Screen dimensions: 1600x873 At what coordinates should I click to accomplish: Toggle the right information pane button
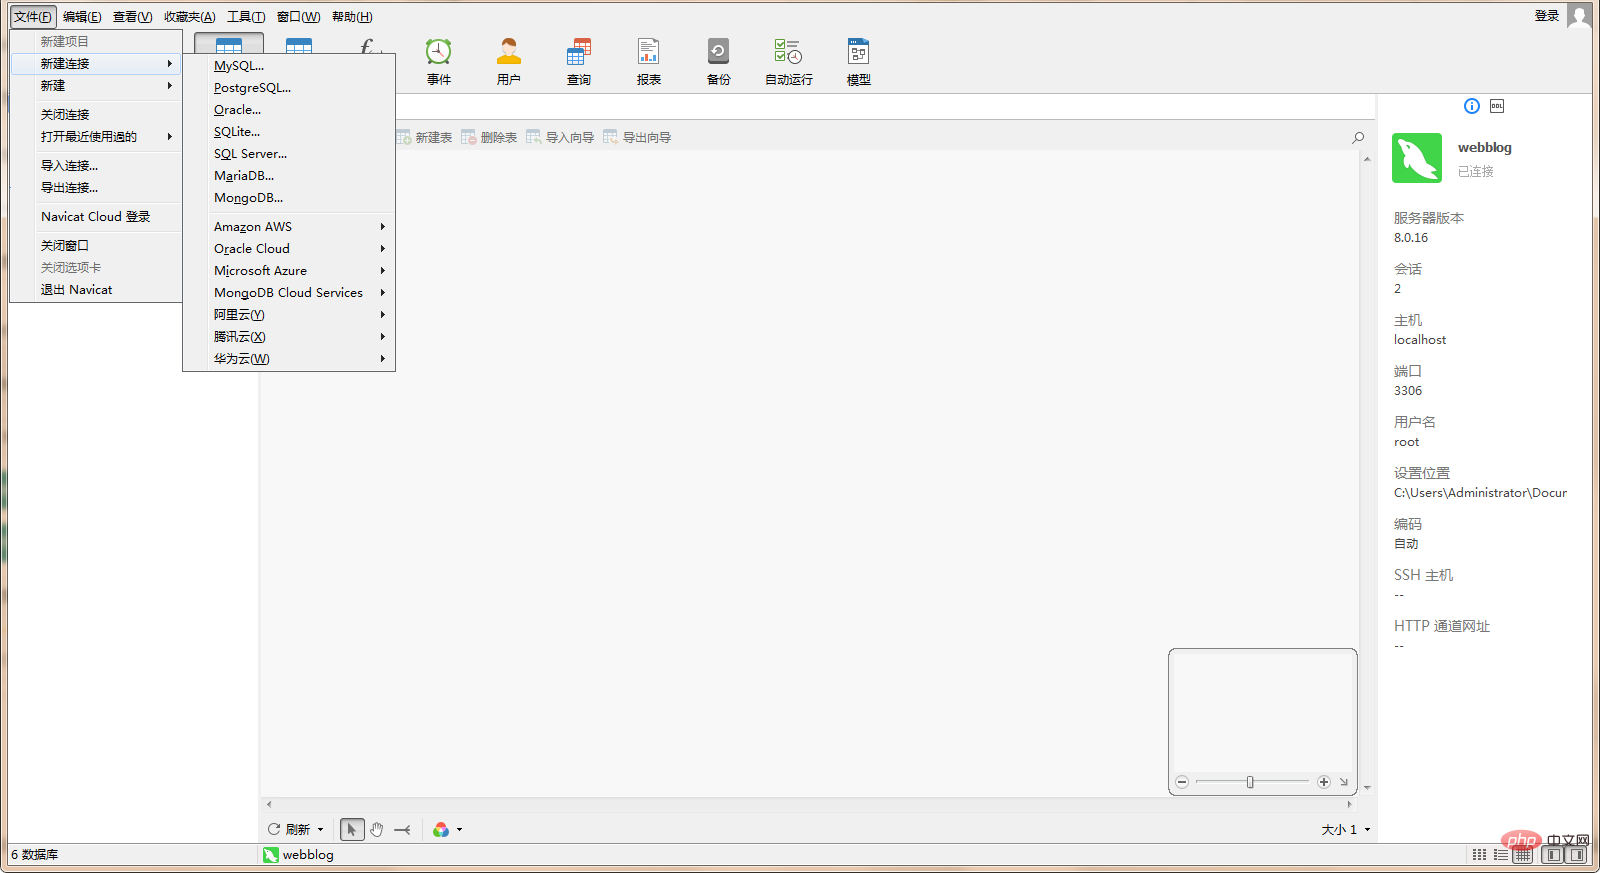1577,855
